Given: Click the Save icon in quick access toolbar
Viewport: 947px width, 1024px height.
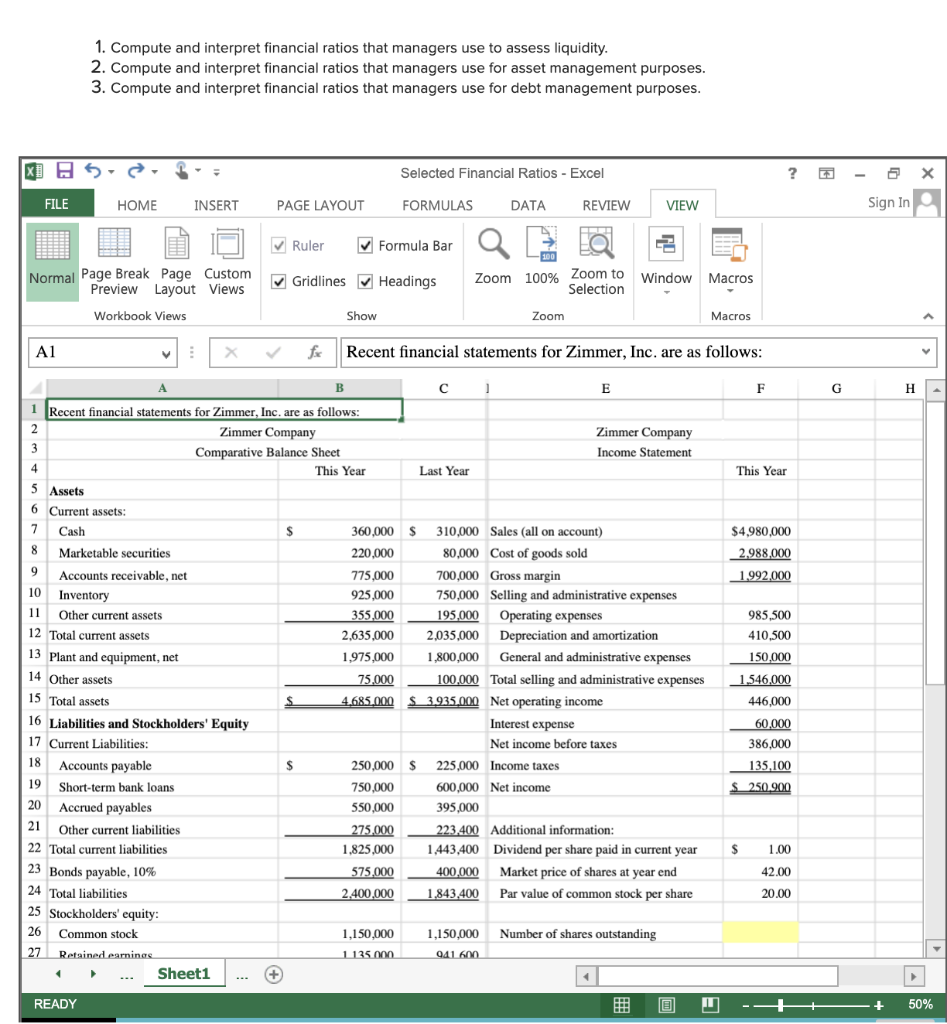Looking at the screenshot, I should pos(65,171).
